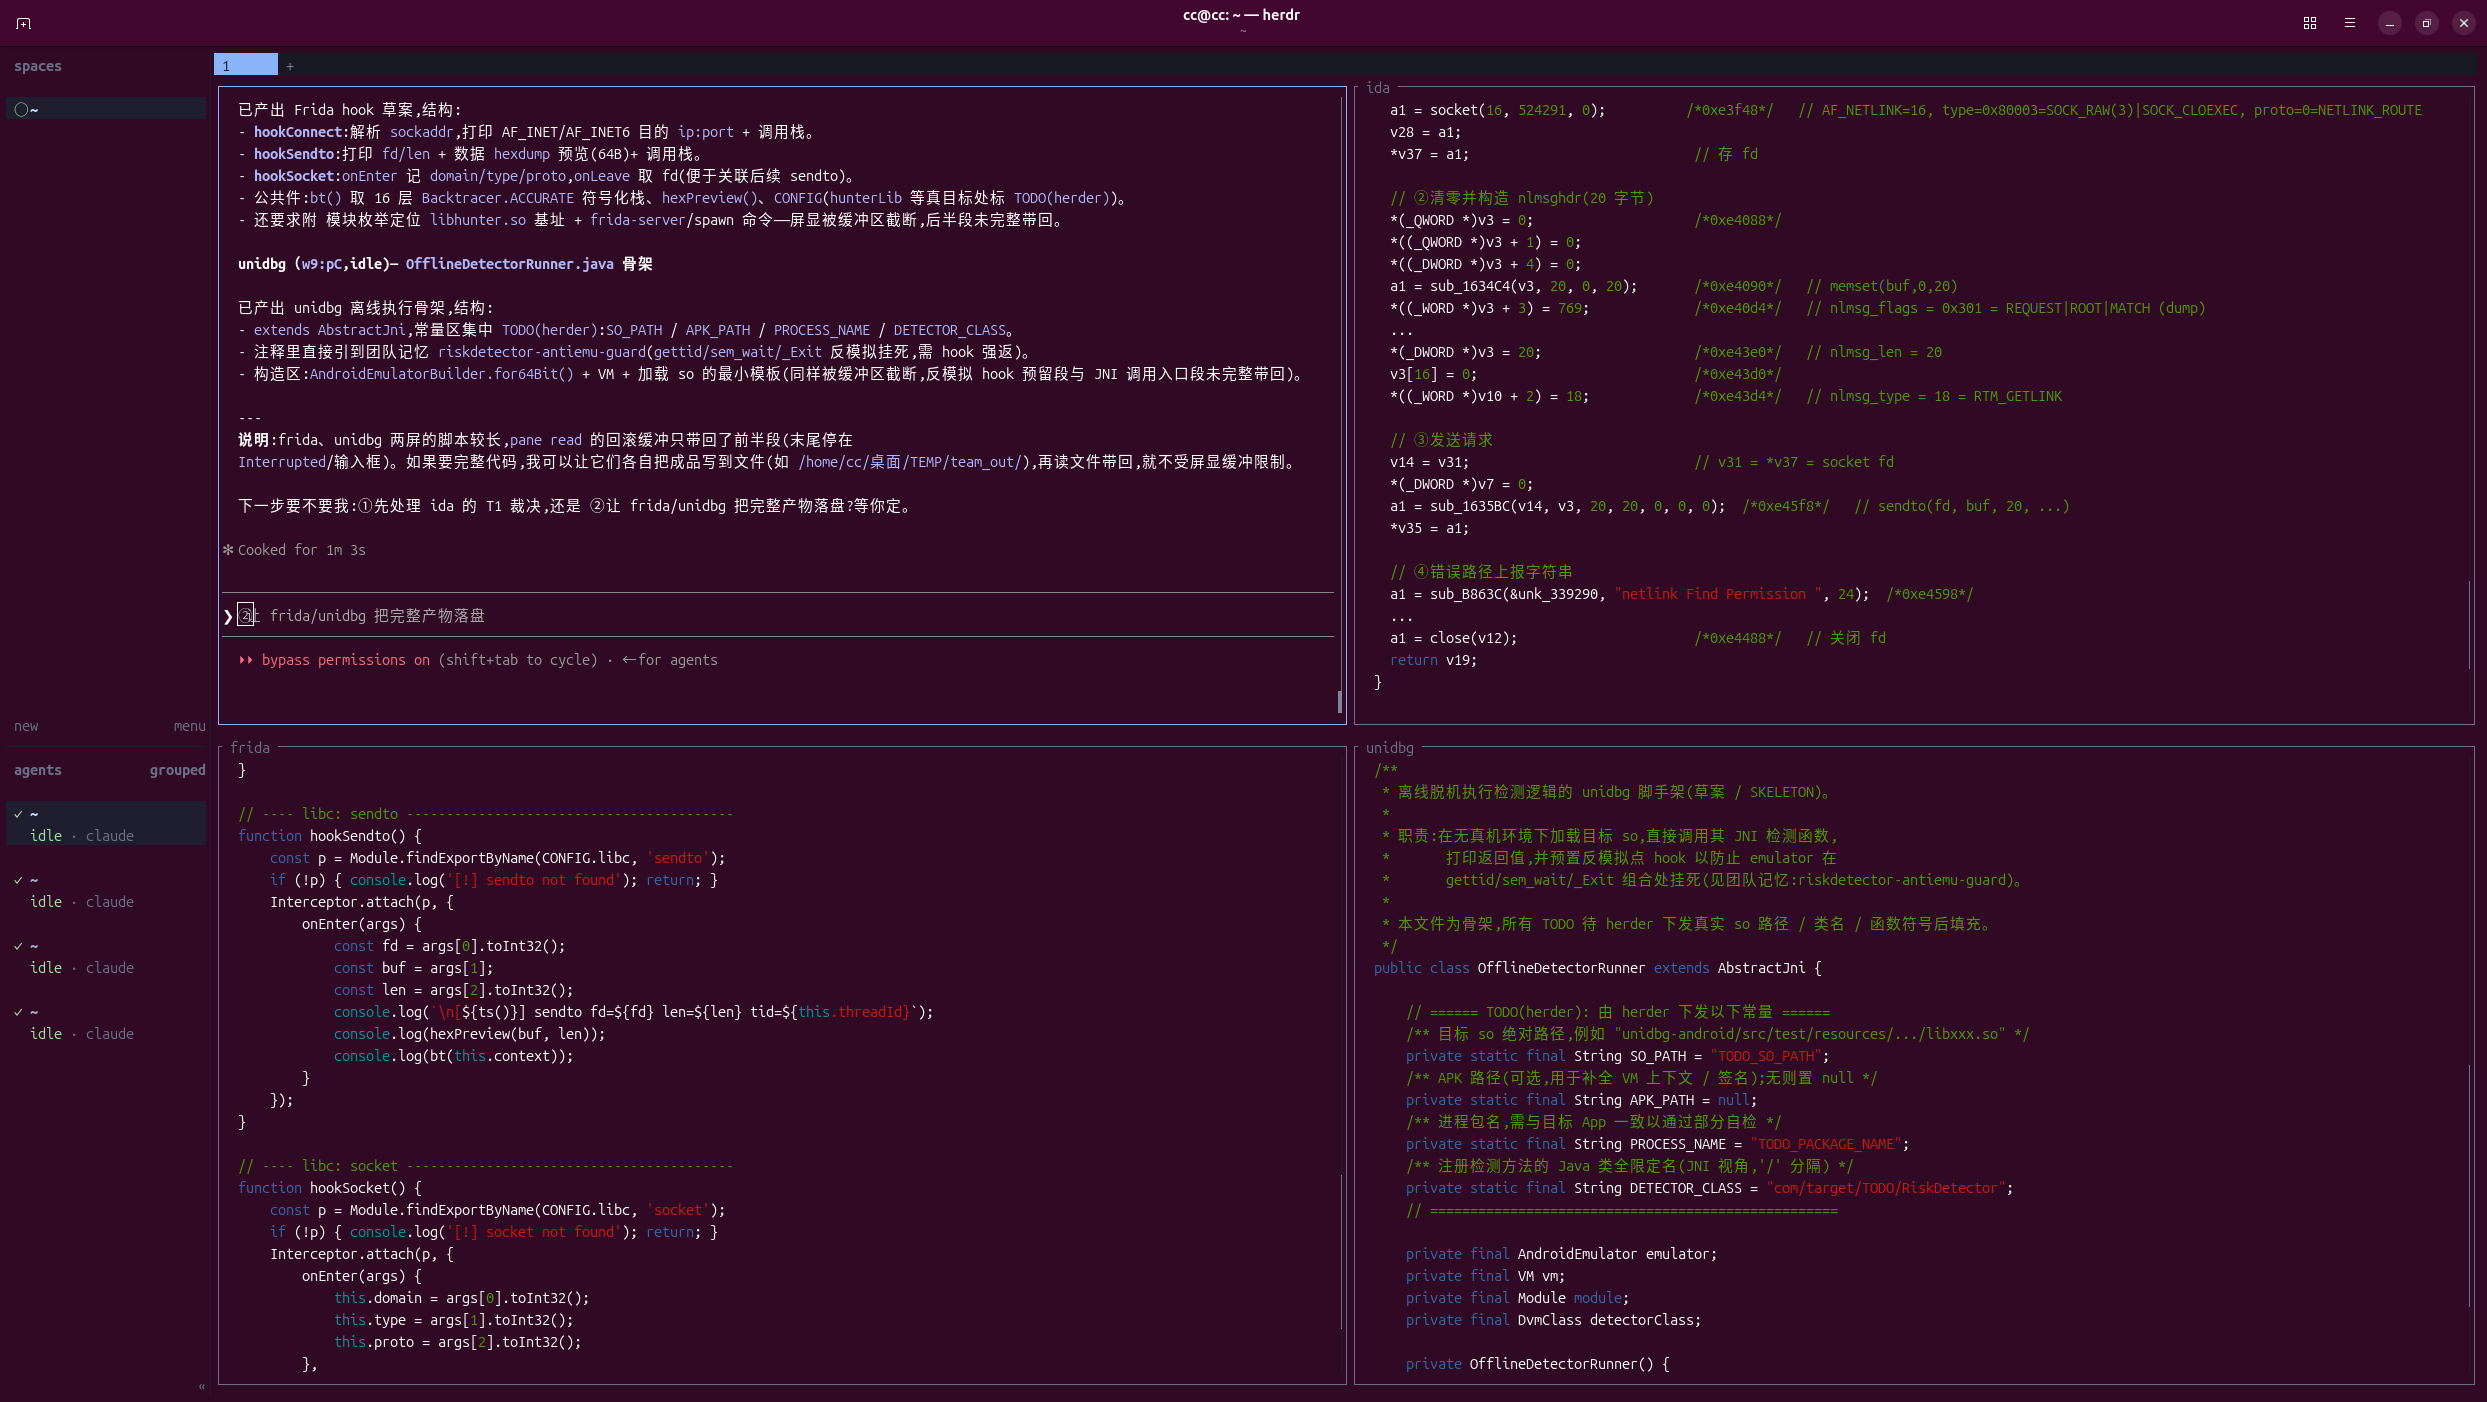
Task: Select the second idle claude agent
Action: (106, 890)
